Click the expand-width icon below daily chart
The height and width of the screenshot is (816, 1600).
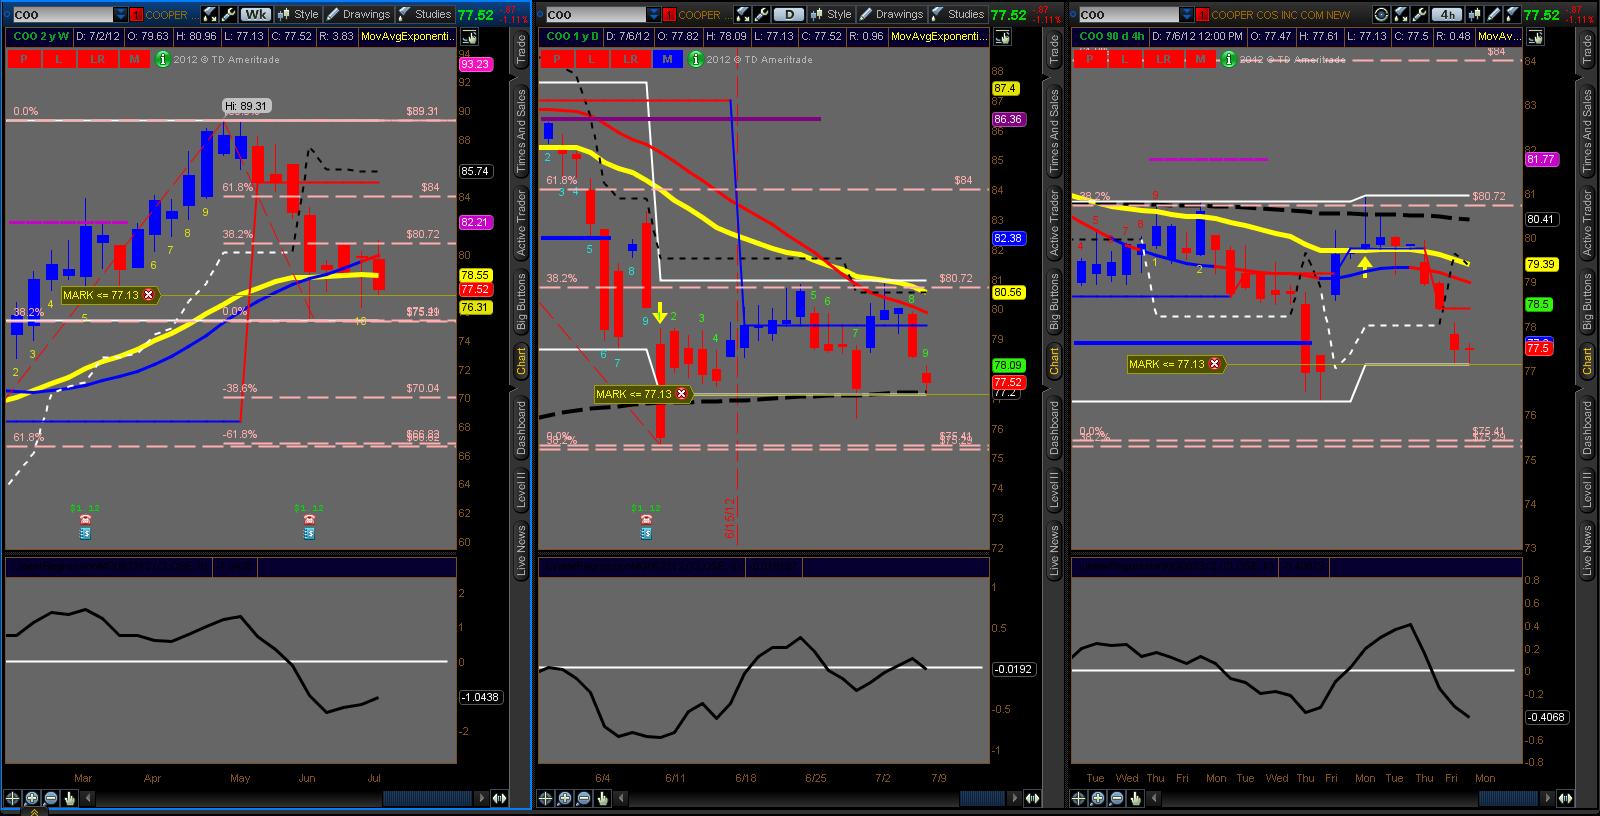[1031, 798]
